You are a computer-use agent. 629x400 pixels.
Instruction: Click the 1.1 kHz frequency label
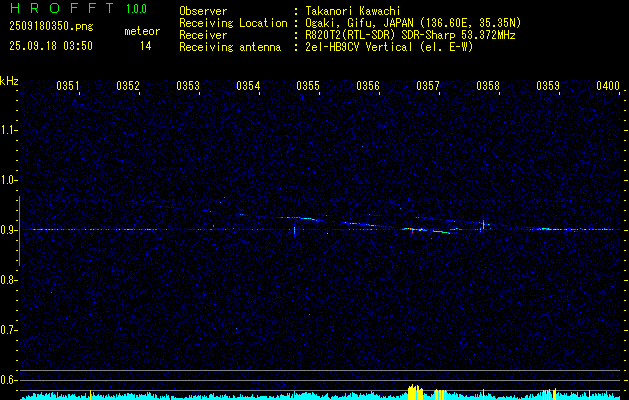click(x=8, y=130)
